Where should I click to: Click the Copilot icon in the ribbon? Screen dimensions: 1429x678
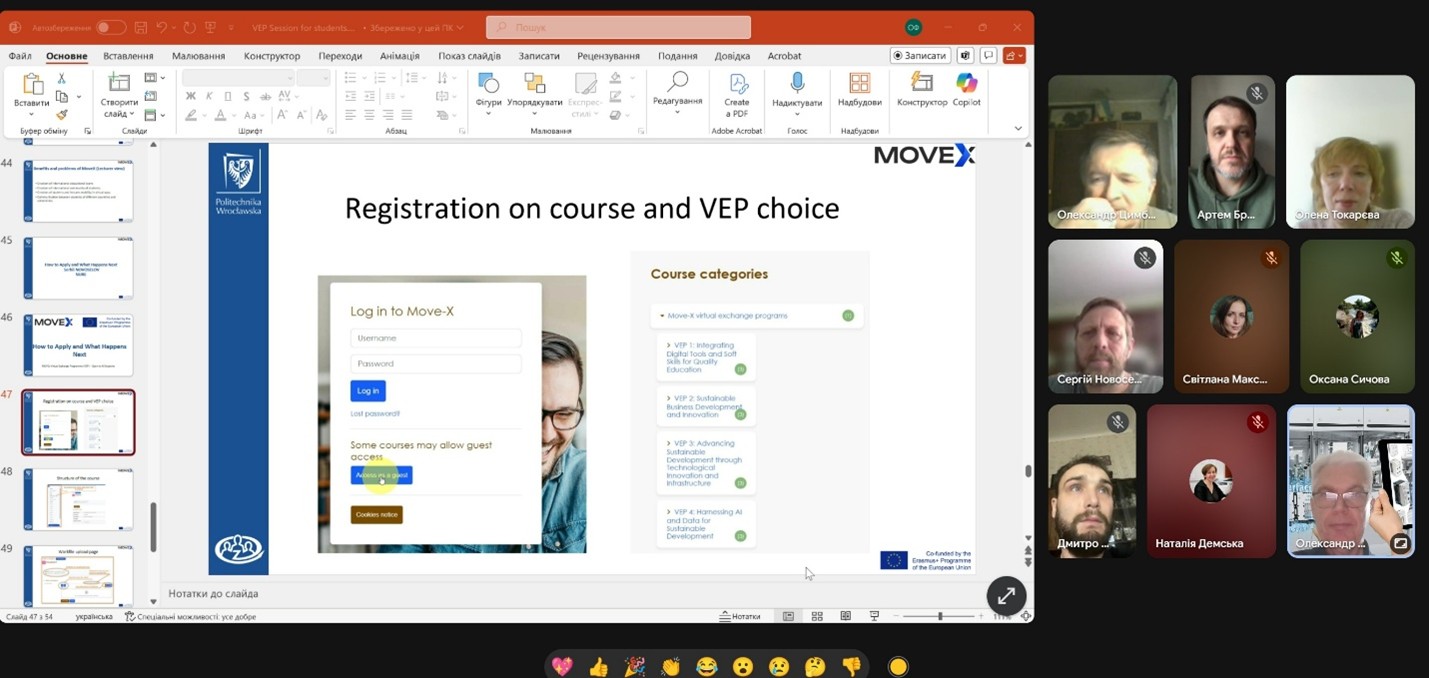[x=966, y=89]
